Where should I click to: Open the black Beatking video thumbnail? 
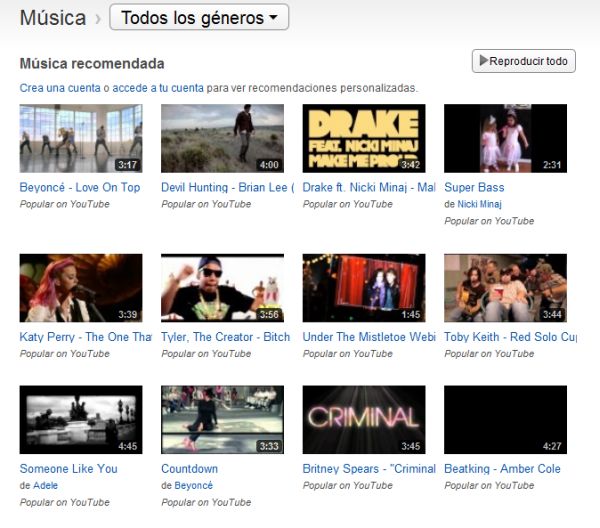(505, 420)
